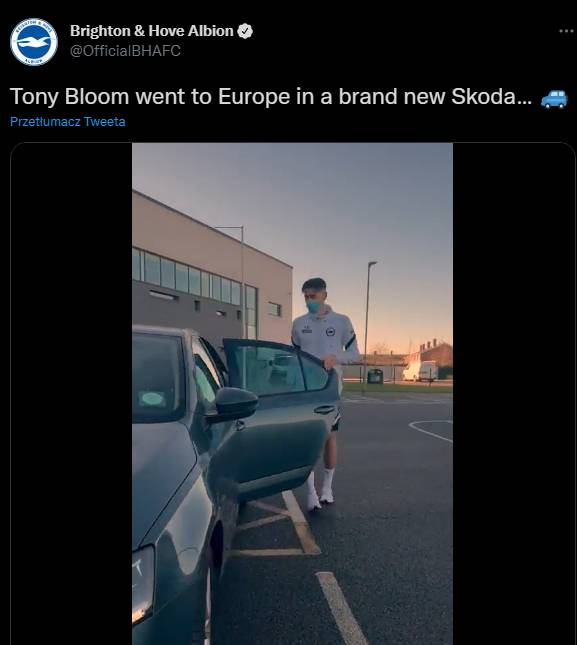
Task: Click the left black bar of video player
Action: tap(72, 394)
